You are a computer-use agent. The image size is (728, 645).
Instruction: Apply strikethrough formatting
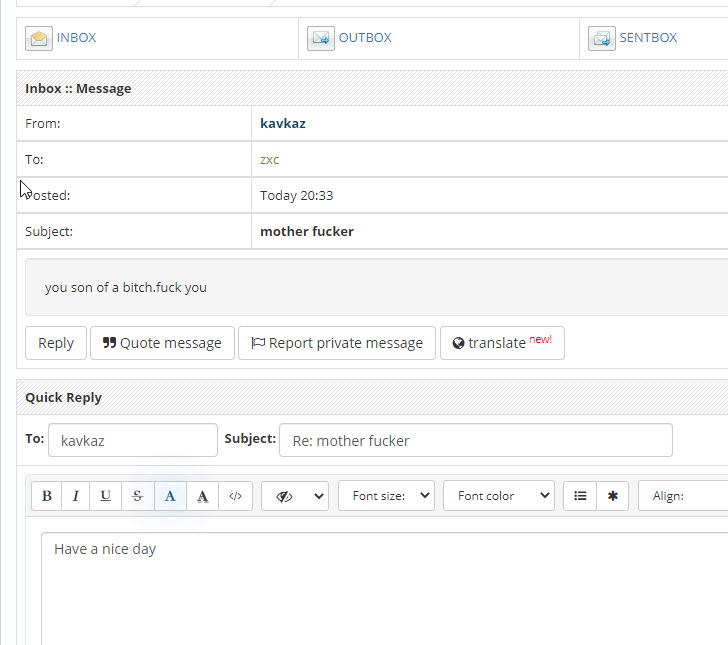pos(138,496)
